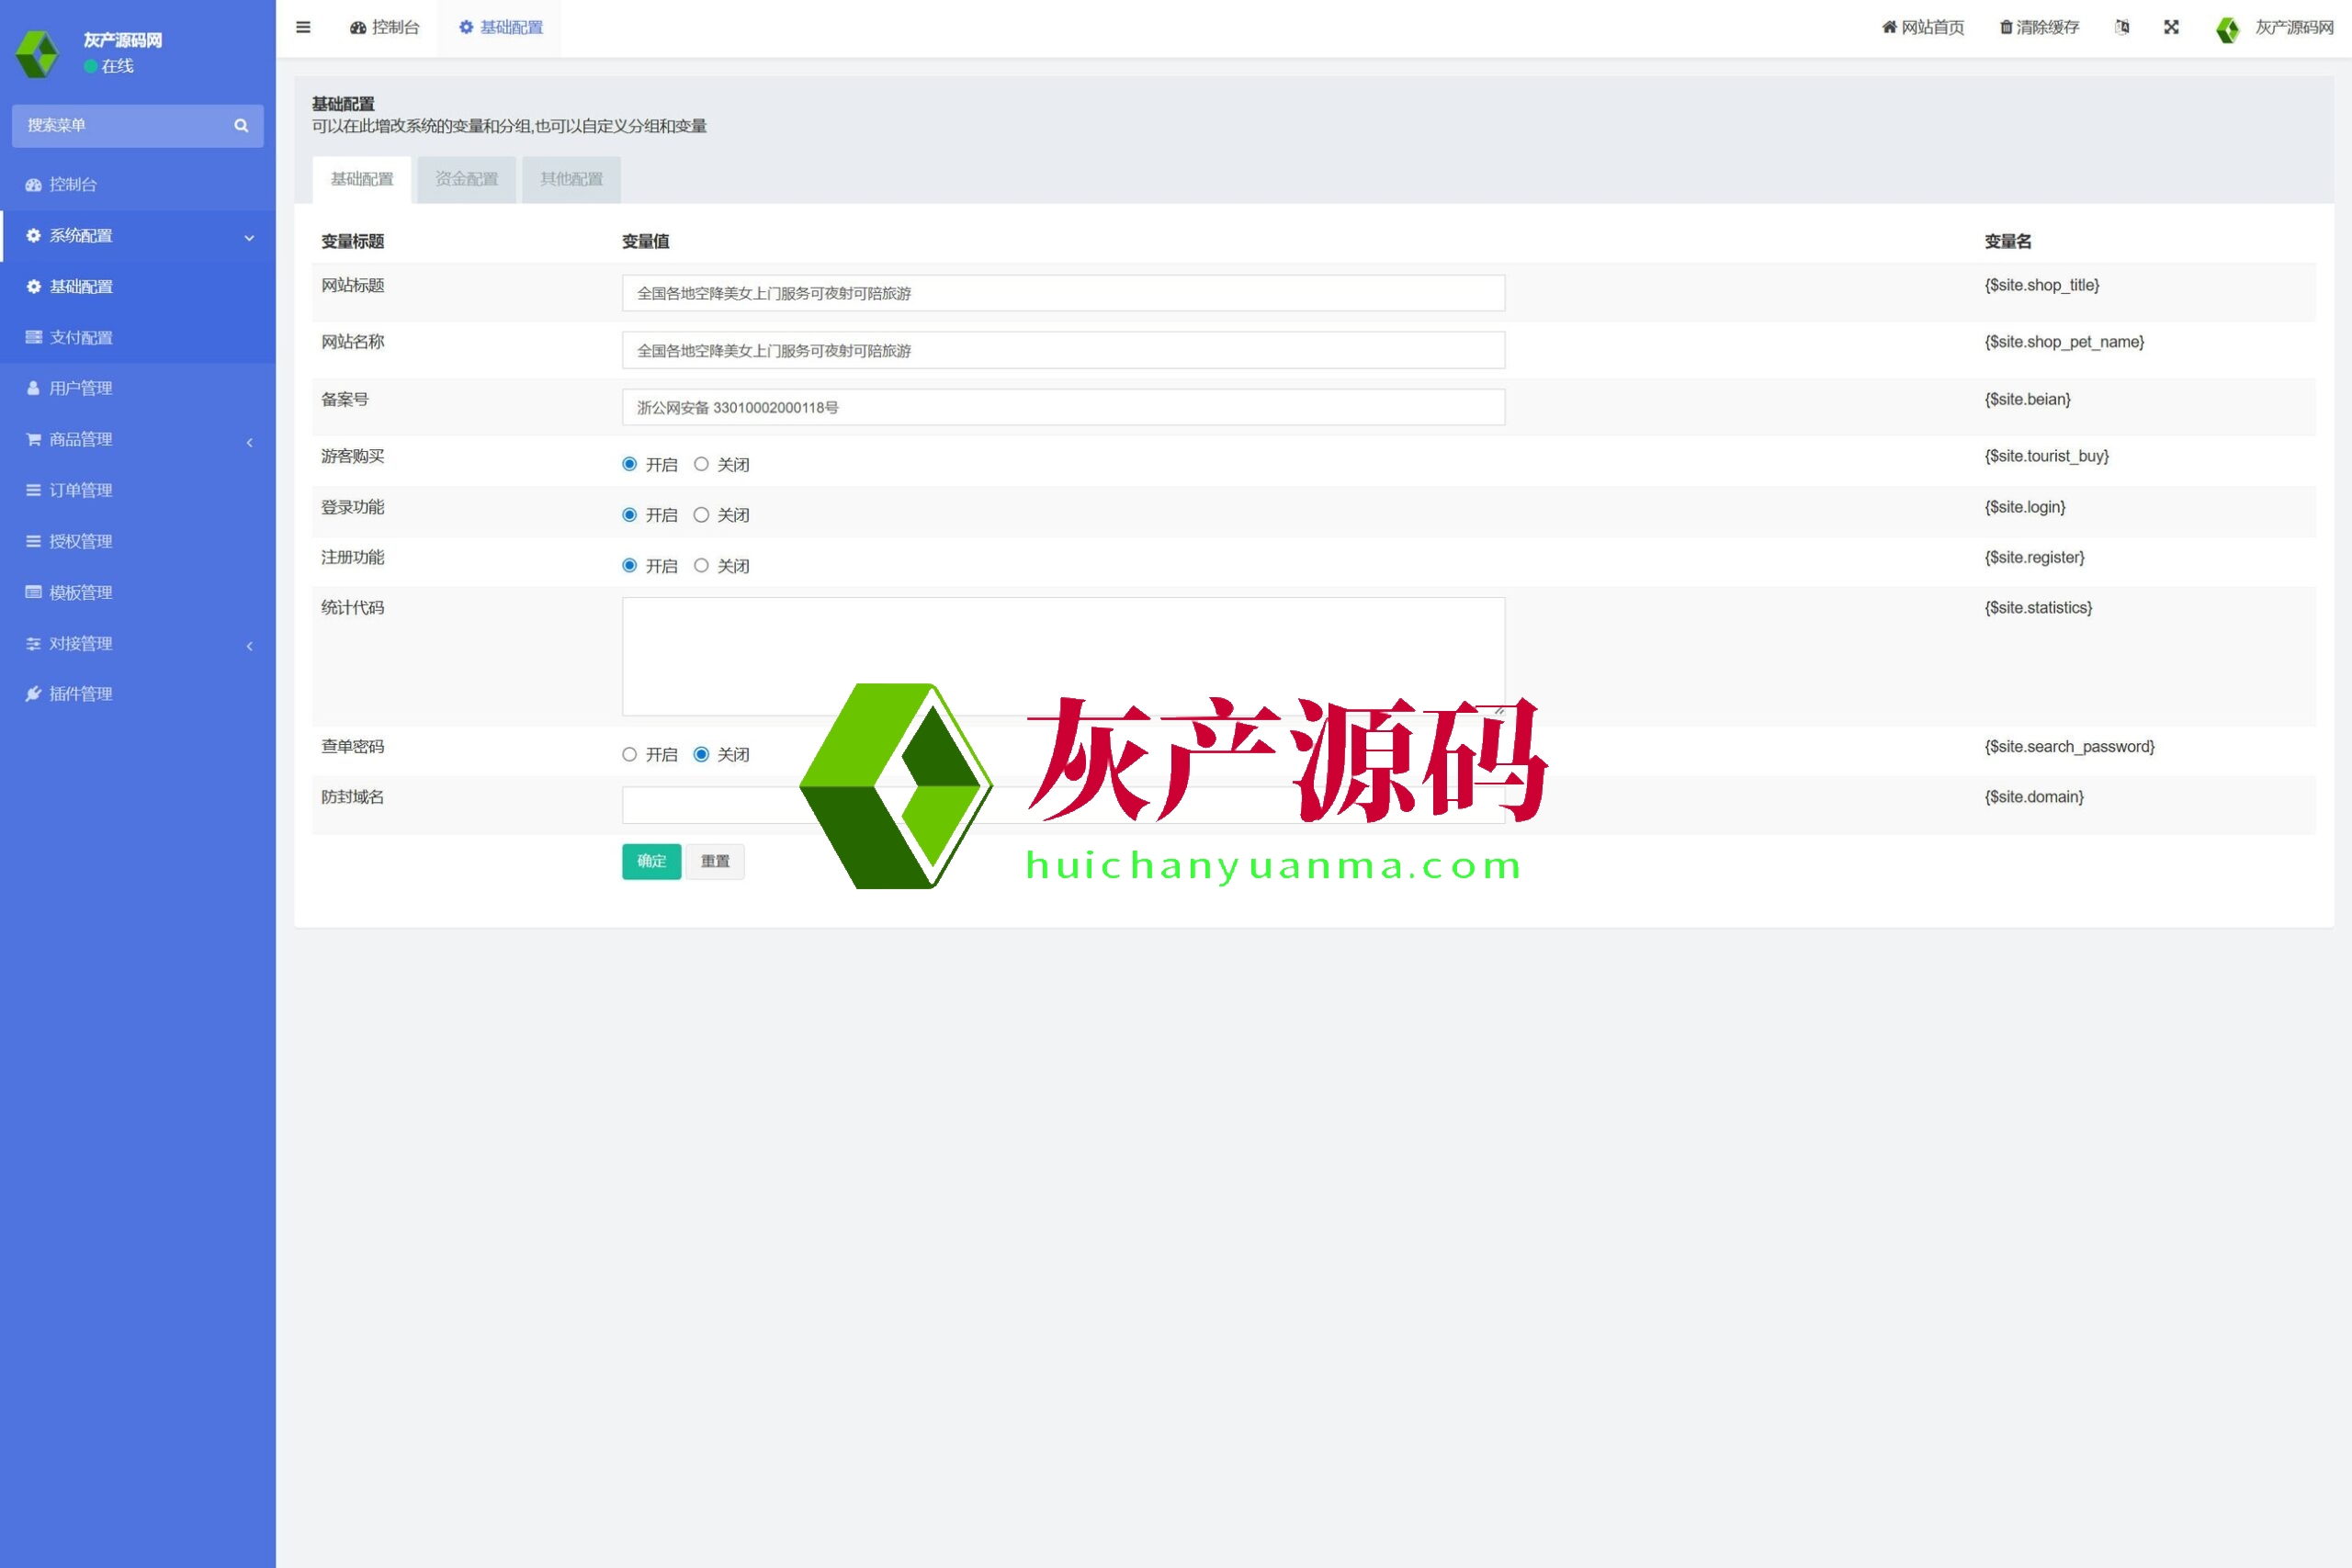Screen dimensions: 2352x1568
Task: Click the 重置 button
Action: [x=714, y=861]
